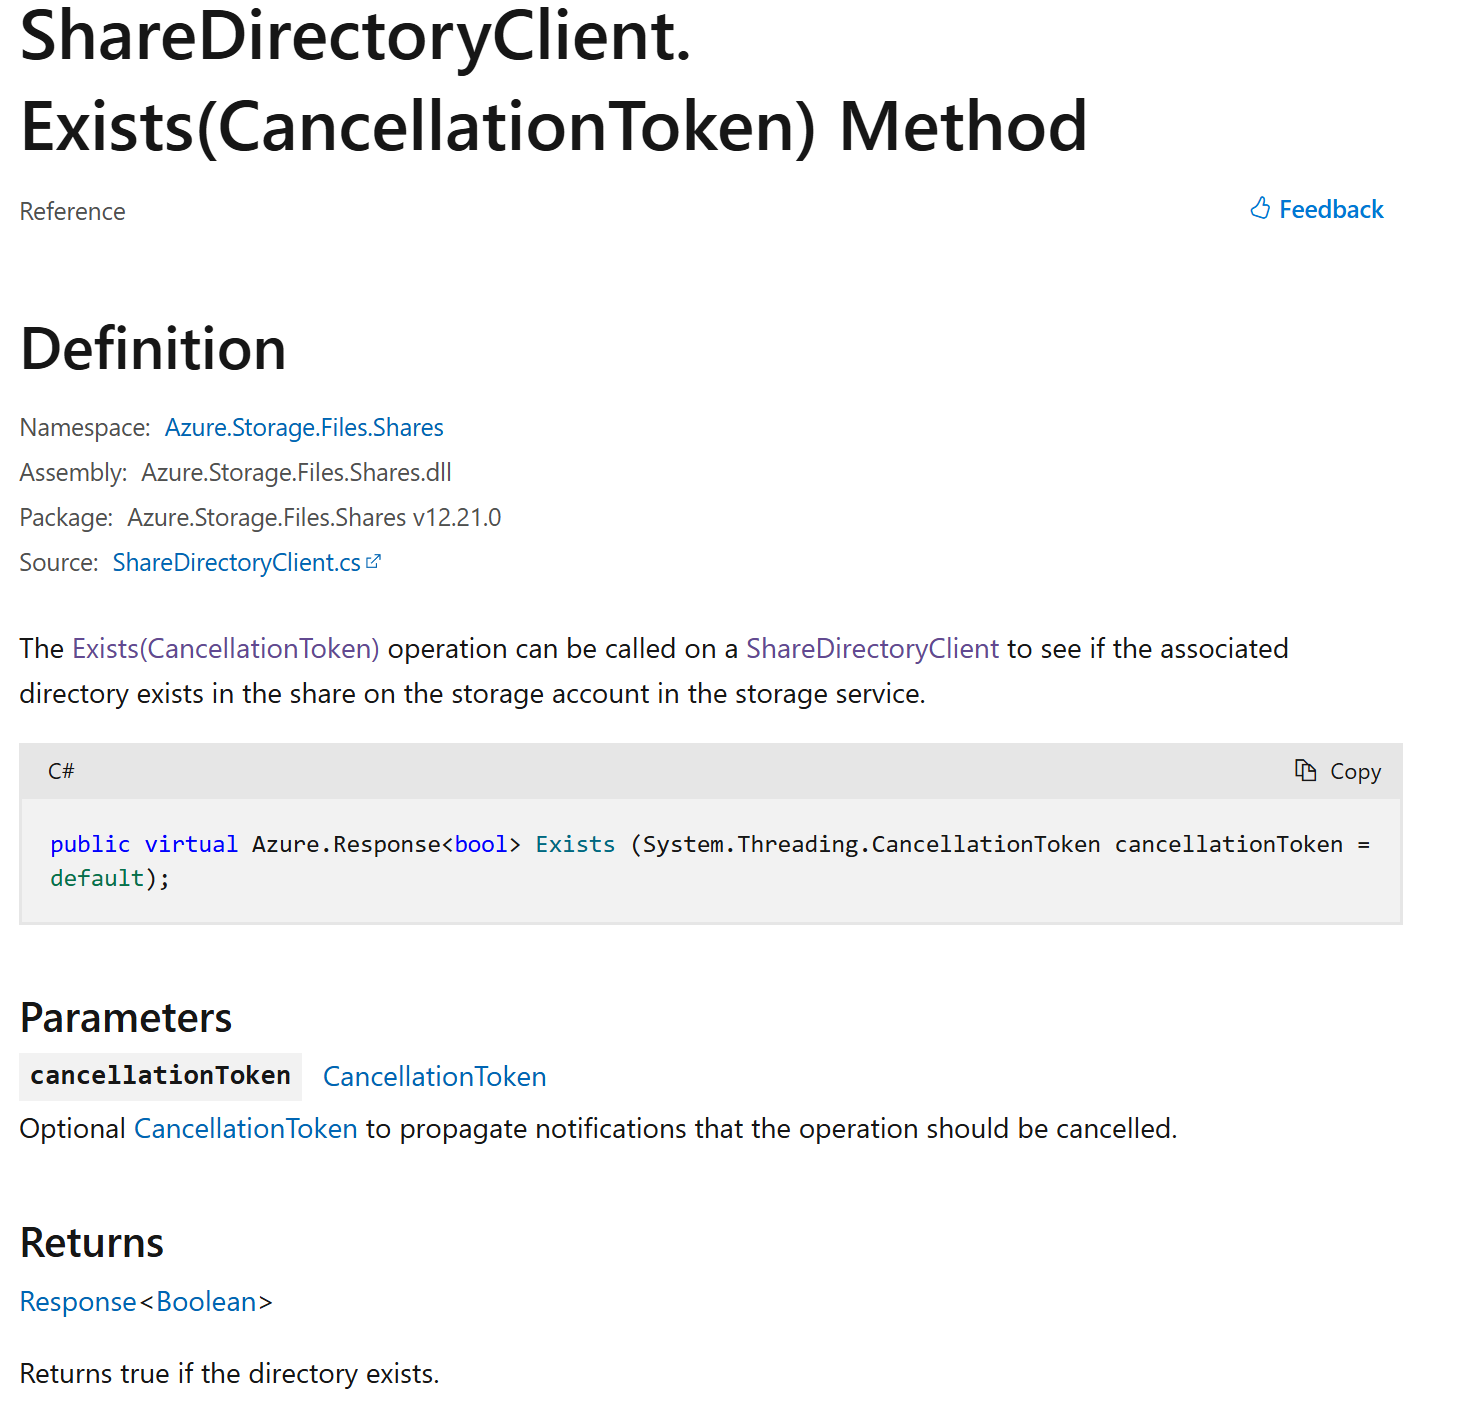This screenshot has width=1471, height=1401.
Task: Open the Feedback link
Action: (x=1330, y=209)
